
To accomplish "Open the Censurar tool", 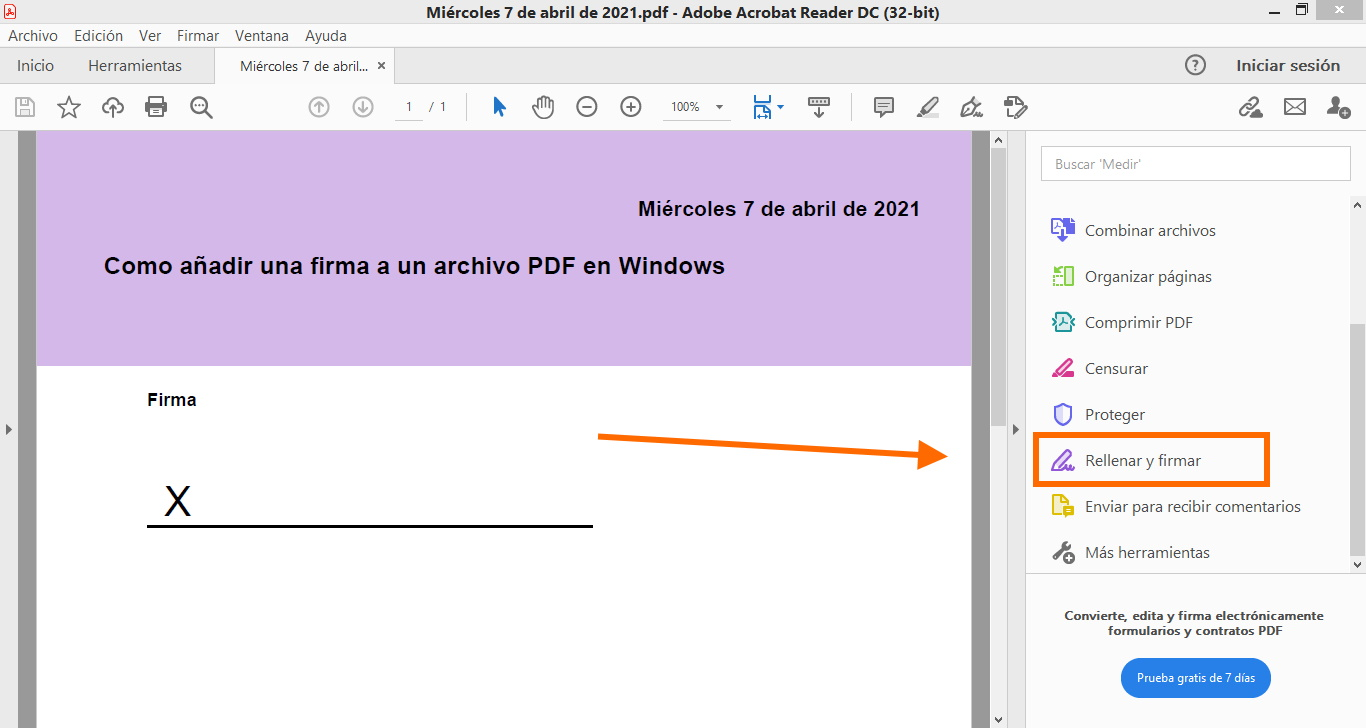I will (1099, 368).
